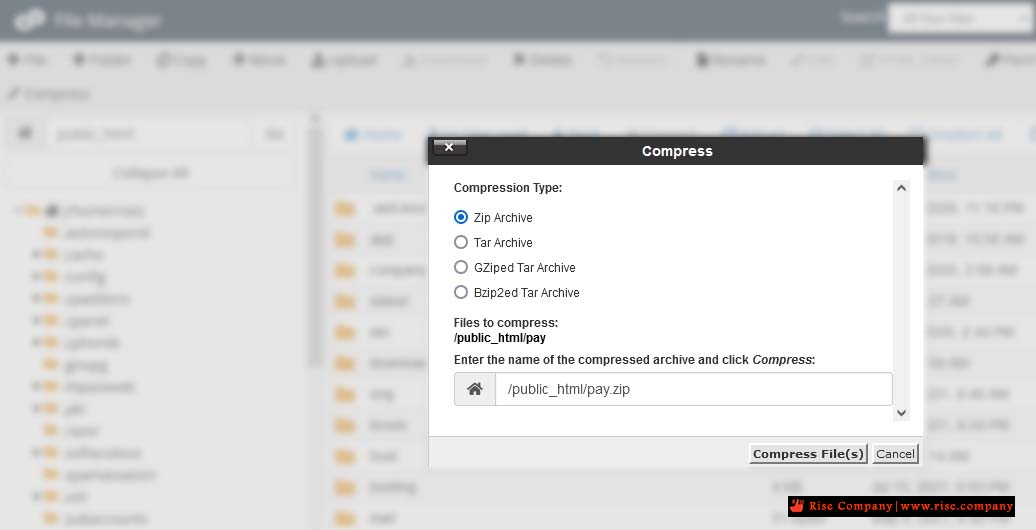
Task: Click the Move toolbar icon
Action: pyautogui.click(x=239, y=60)
